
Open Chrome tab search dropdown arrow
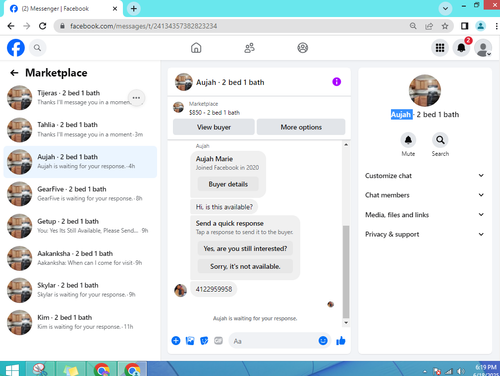click(x=445, y=8)
